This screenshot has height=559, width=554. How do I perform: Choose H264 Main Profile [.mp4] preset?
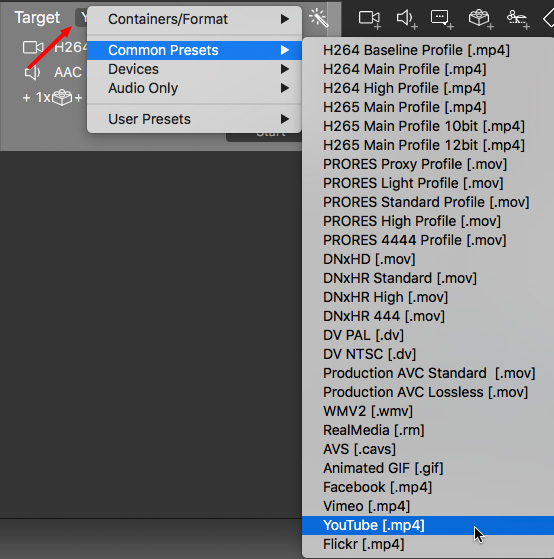428,69
